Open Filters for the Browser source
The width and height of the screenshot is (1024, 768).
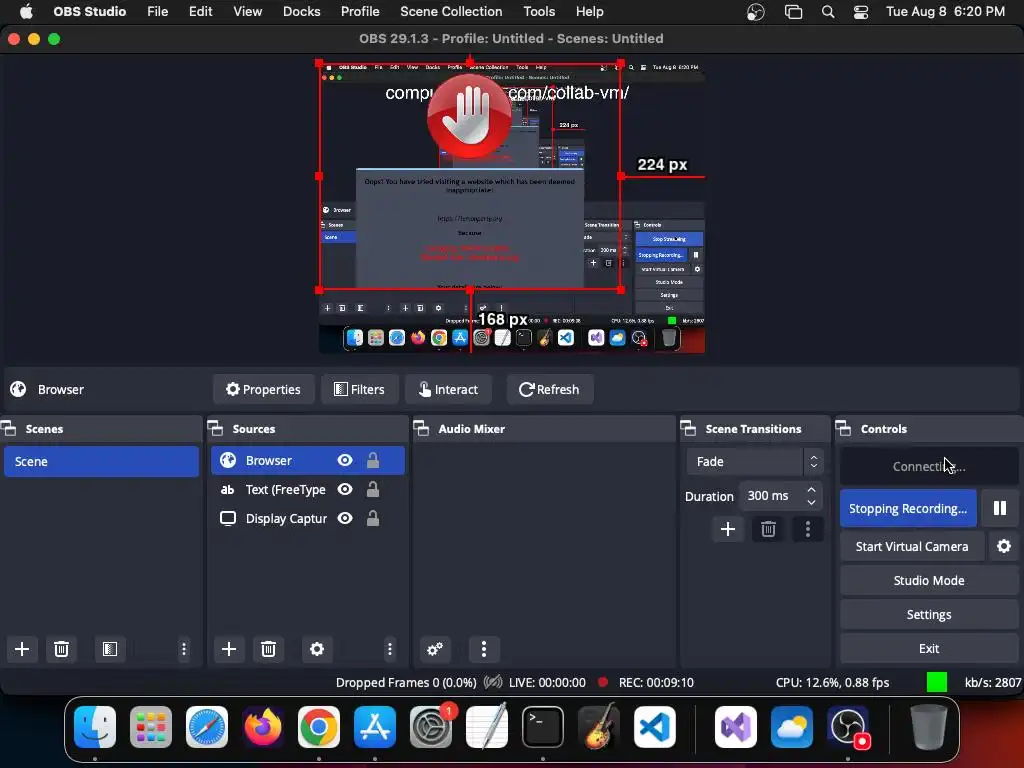point(359,389)
